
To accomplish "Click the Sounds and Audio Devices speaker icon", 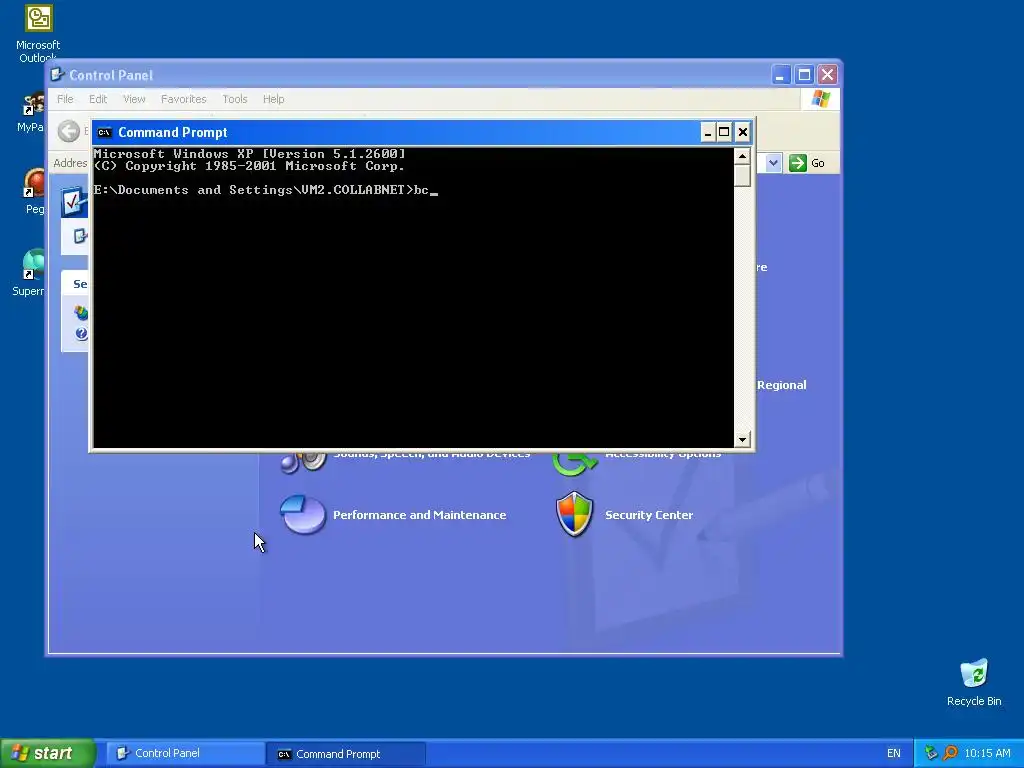I will click(x=304, y=462).
